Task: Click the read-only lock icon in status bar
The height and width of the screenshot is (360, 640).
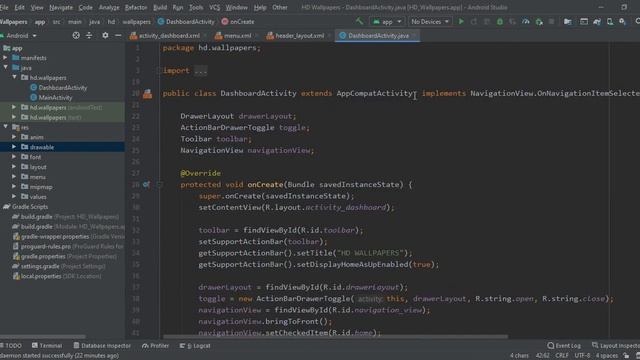Action: pos(626,356)
